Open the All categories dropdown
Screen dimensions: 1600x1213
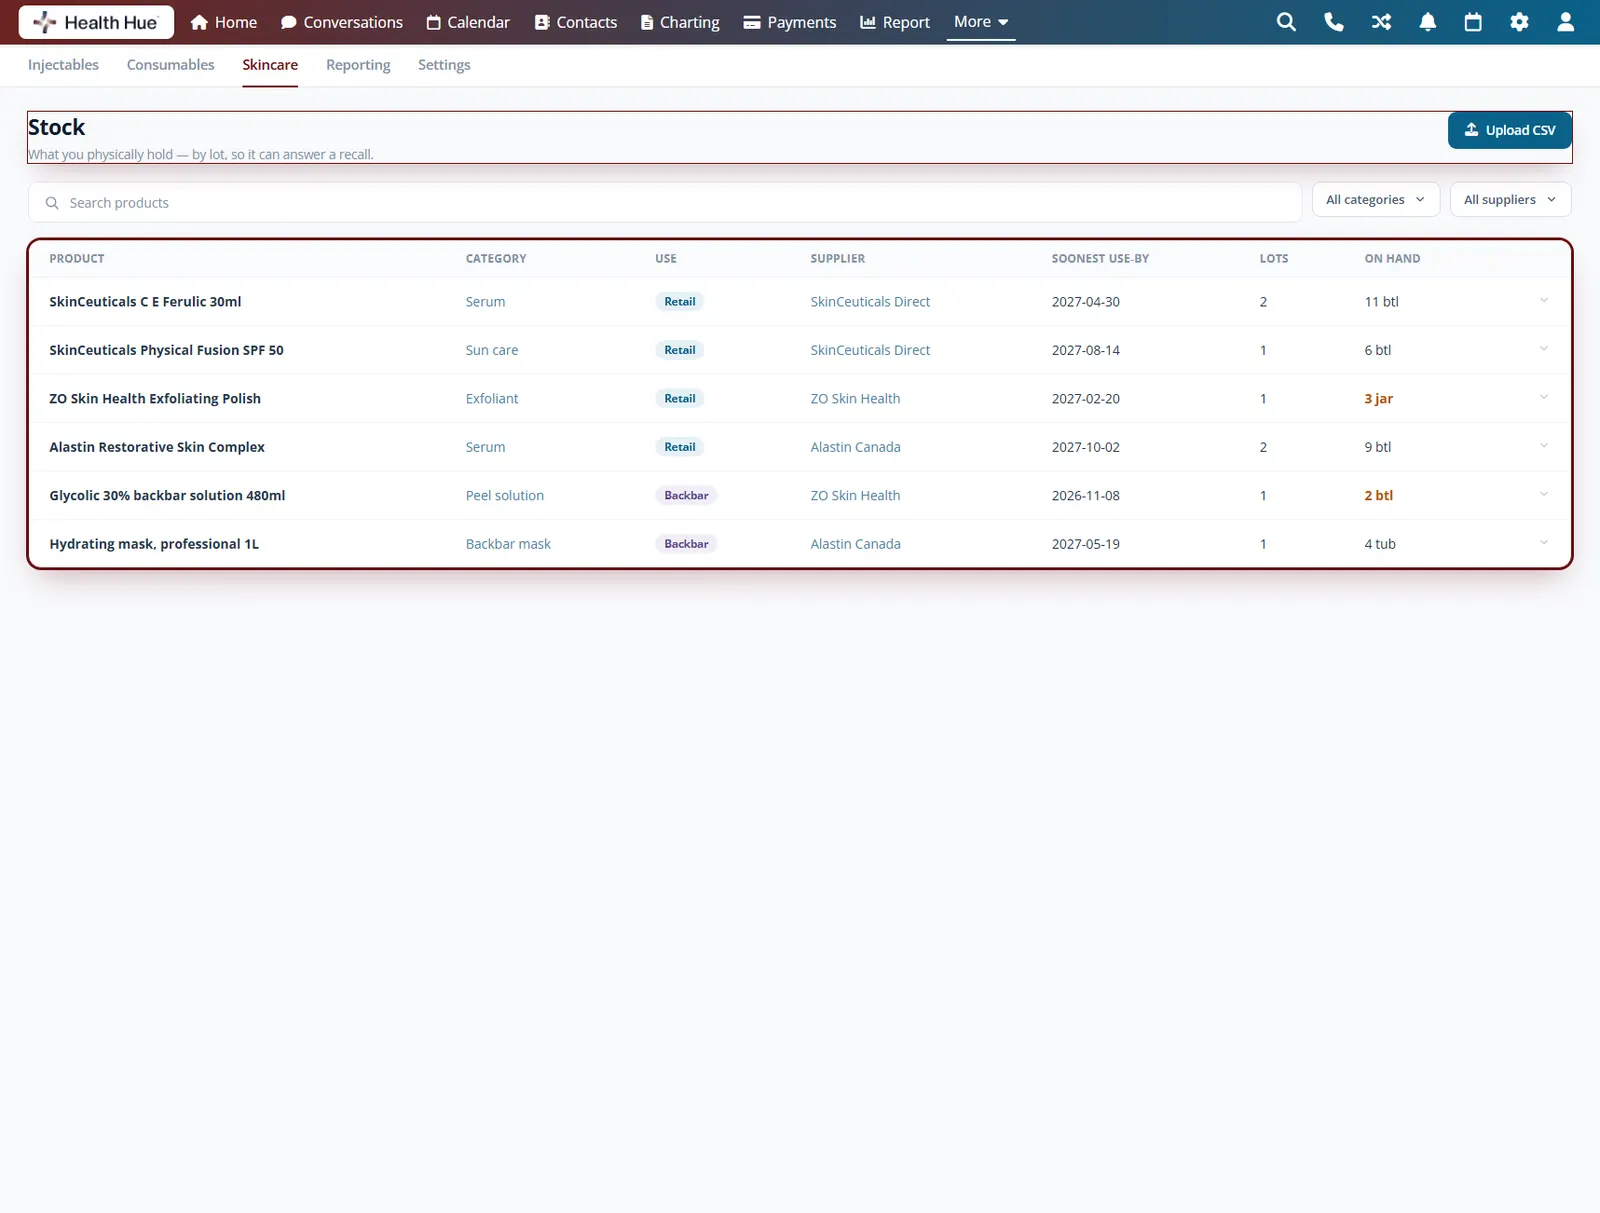[1376, 199]
